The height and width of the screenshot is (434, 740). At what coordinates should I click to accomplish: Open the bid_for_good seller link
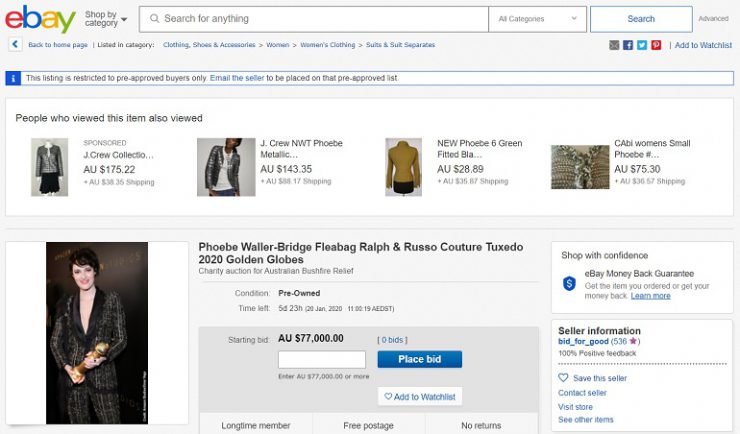pos(583,341)
